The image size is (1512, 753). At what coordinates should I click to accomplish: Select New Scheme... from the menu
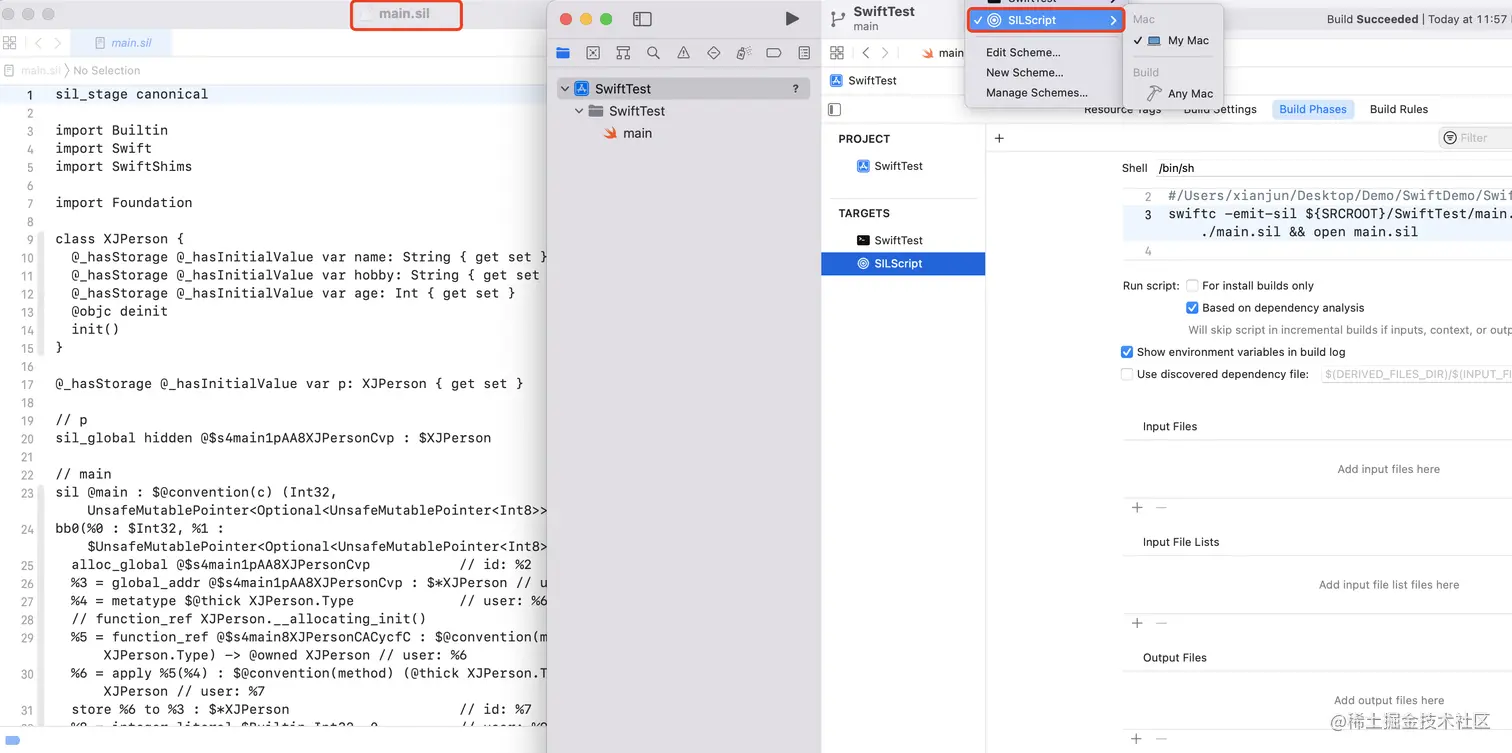tap(1024, 73)
